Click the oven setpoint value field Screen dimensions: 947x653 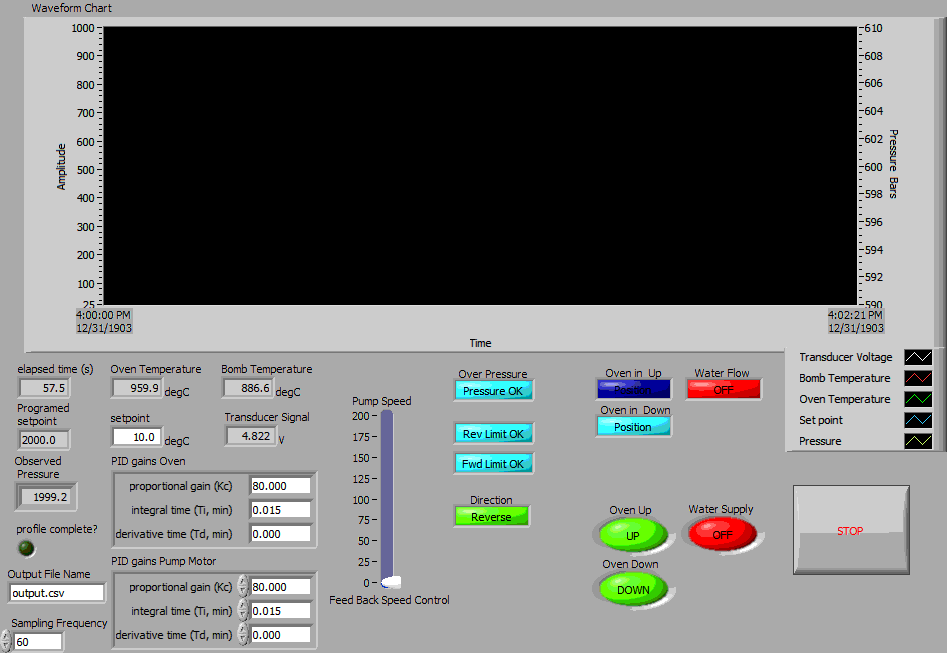pos(137,437)
